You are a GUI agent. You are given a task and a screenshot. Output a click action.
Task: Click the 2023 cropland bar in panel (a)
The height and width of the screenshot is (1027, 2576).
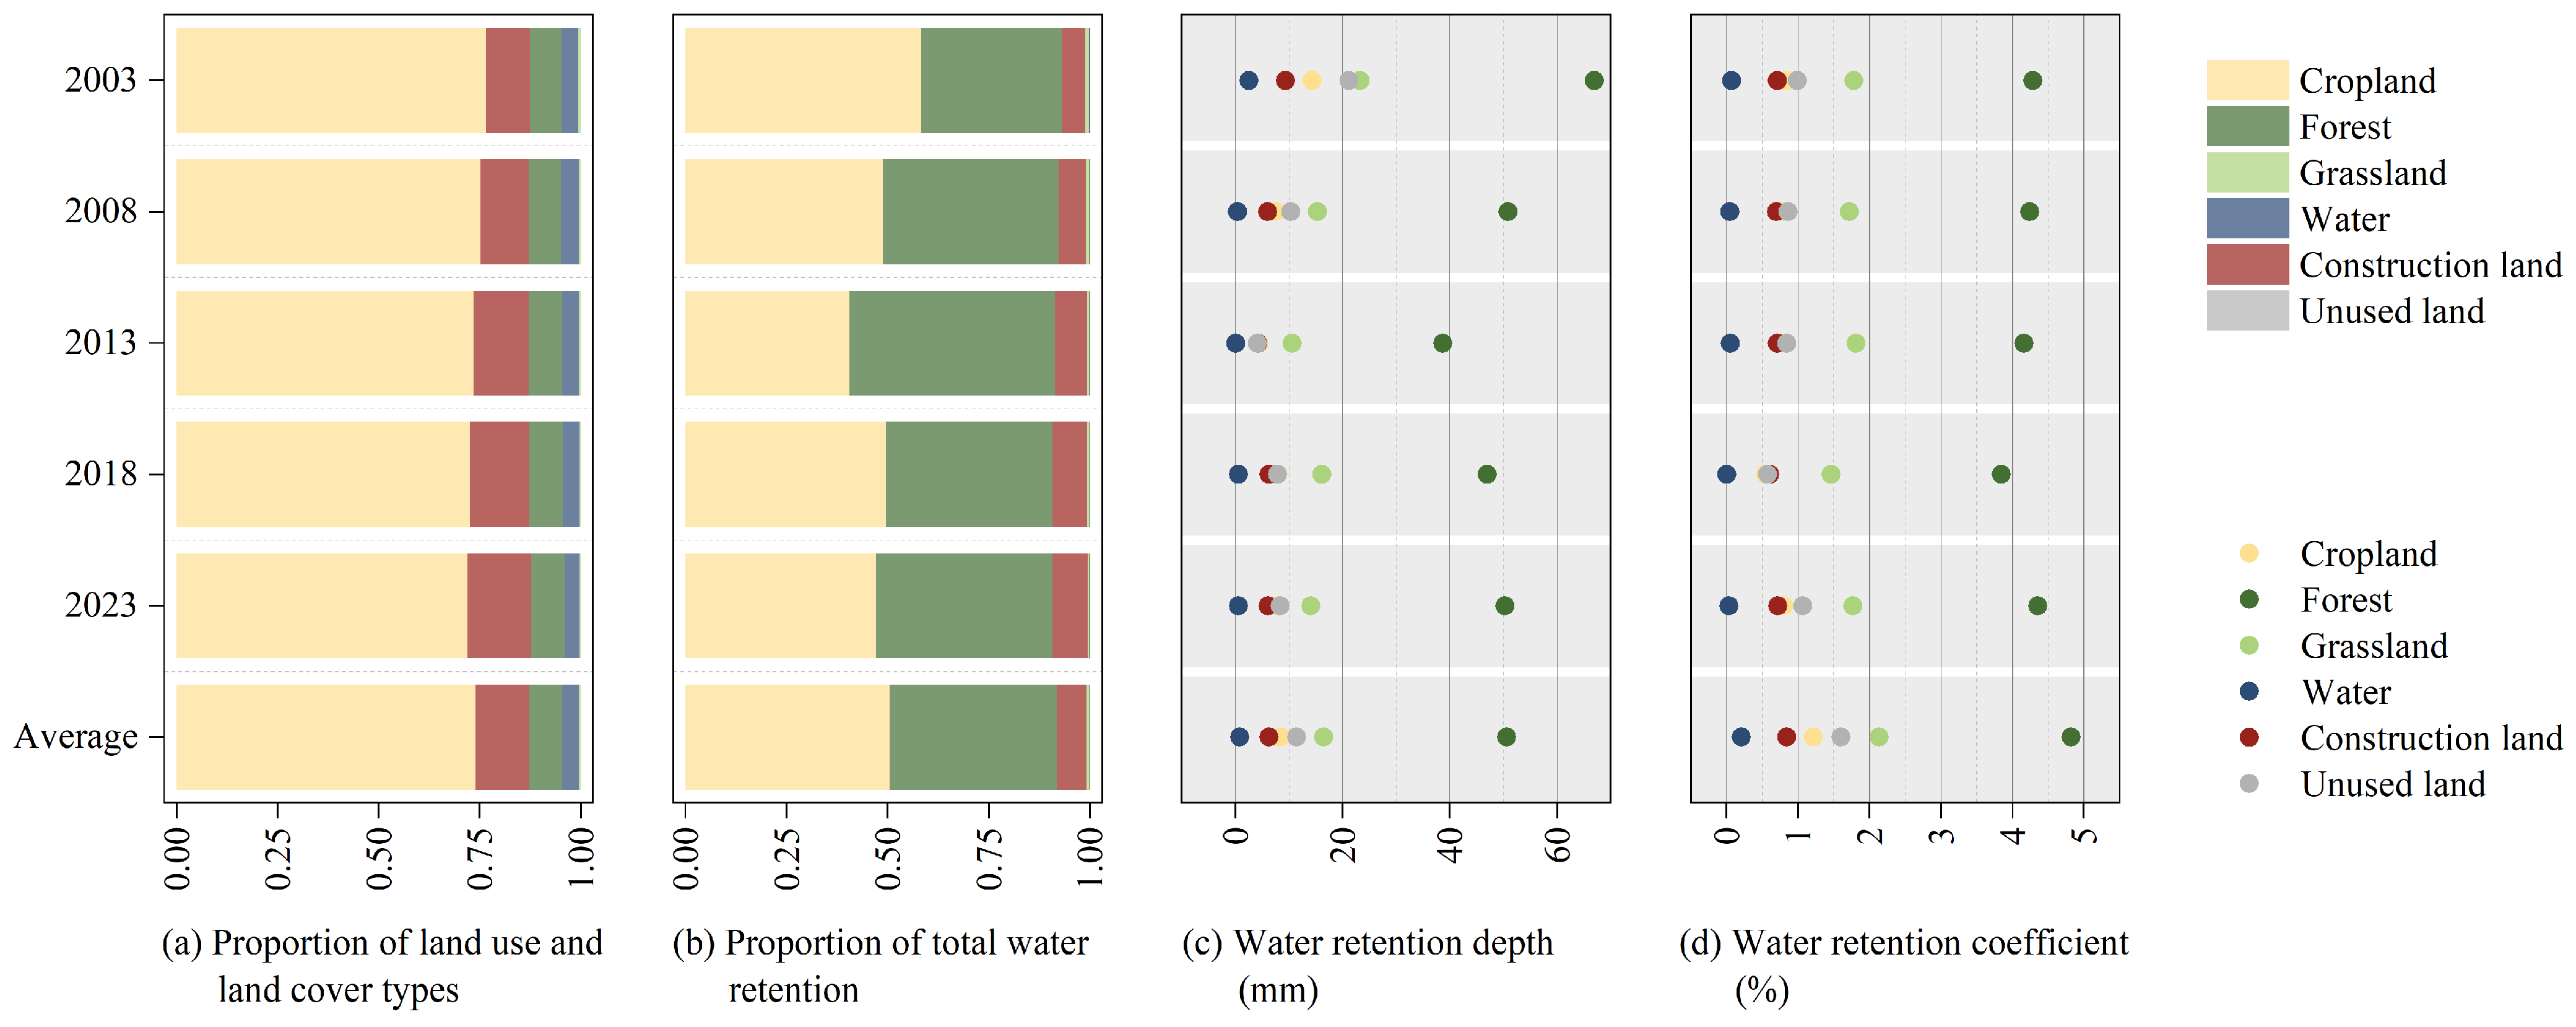322,605
